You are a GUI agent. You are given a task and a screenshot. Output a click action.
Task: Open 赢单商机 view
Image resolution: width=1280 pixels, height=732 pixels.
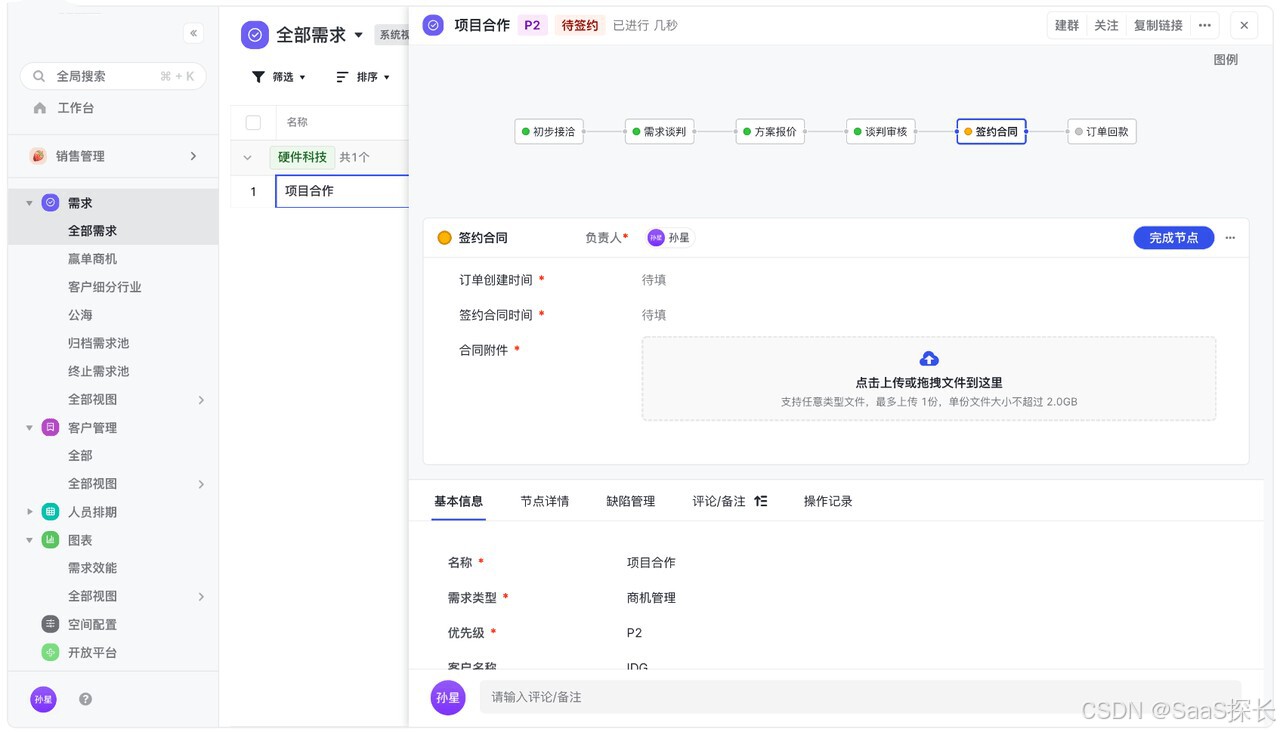(x=92, y=259)
